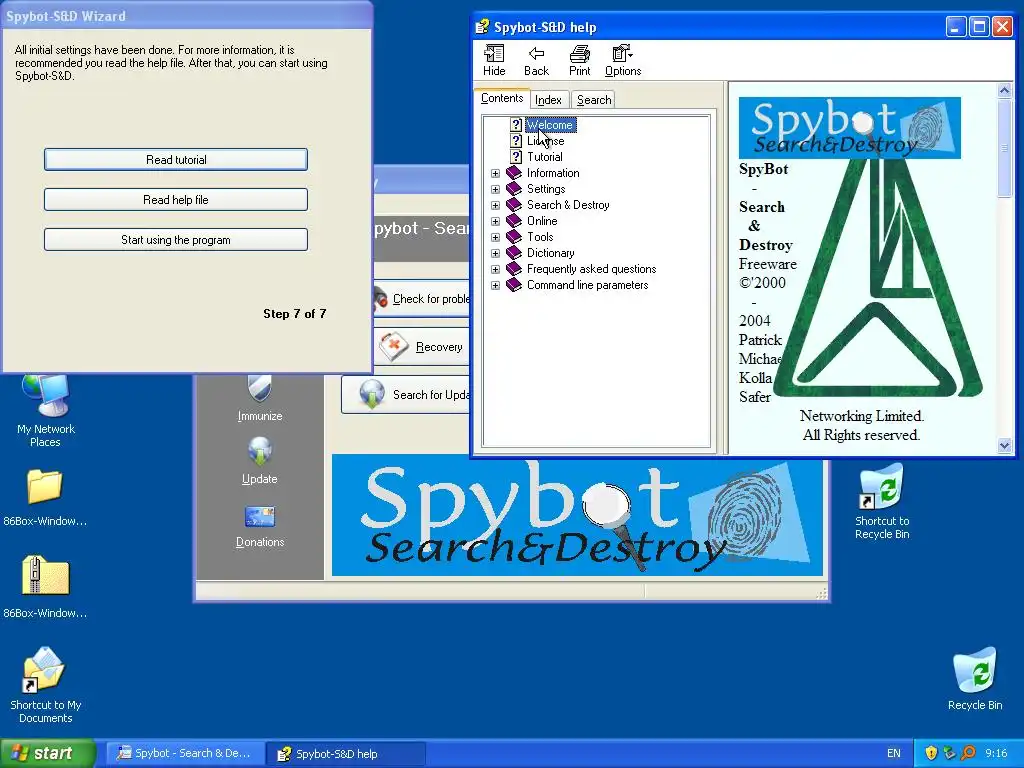
Task: Click the Settings book icon
Action: click(515, 189)
